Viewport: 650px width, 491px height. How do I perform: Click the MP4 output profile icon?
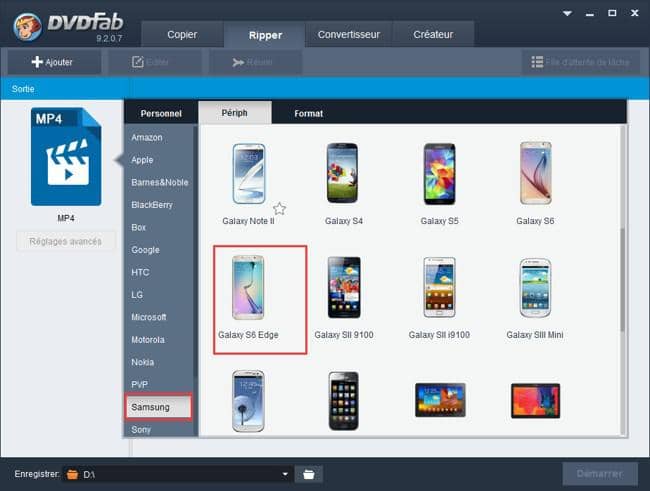click(66, 157)
